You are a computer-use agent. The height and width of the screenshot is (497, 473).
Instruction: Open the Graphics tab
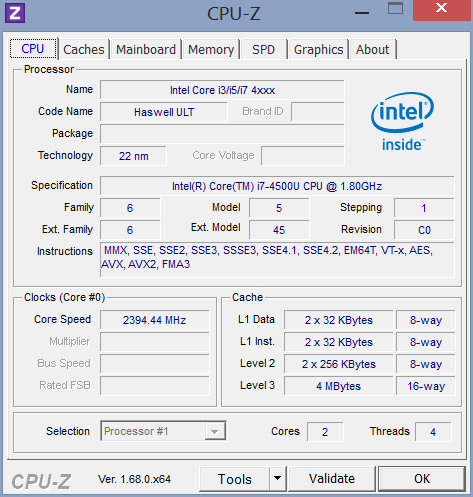318,50
